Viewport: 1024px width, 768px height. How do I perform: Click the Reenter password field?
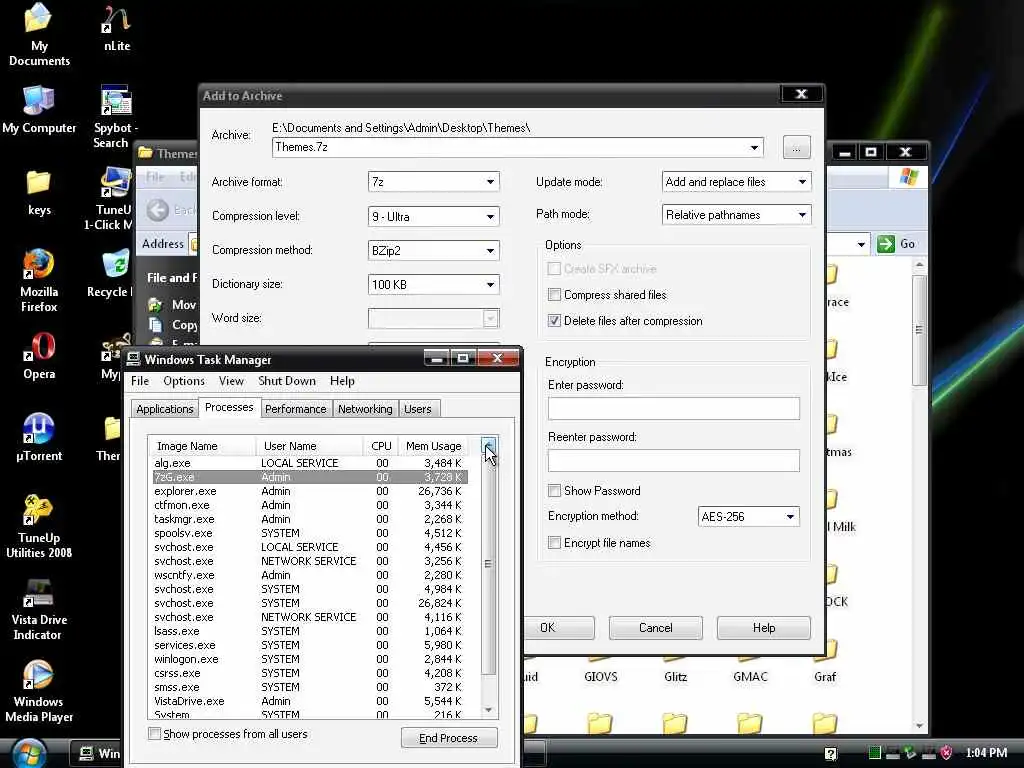point(673,460)
